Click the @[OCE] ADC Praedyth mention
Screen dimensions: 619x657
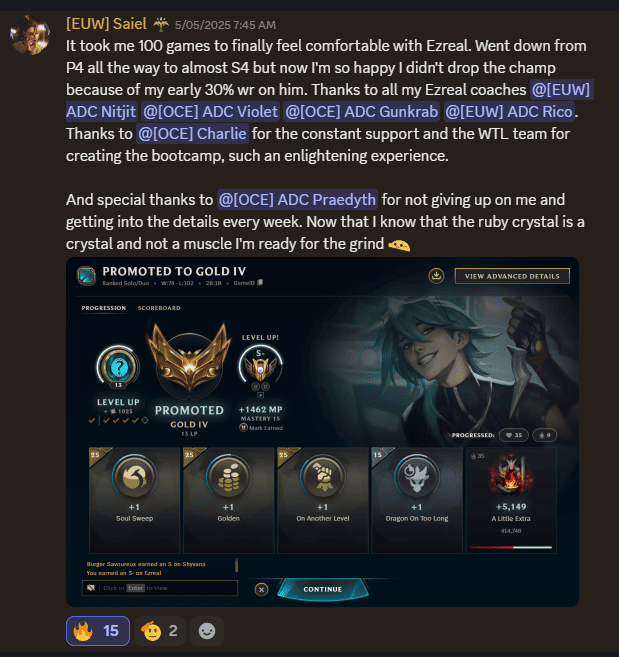pos(298,199)
